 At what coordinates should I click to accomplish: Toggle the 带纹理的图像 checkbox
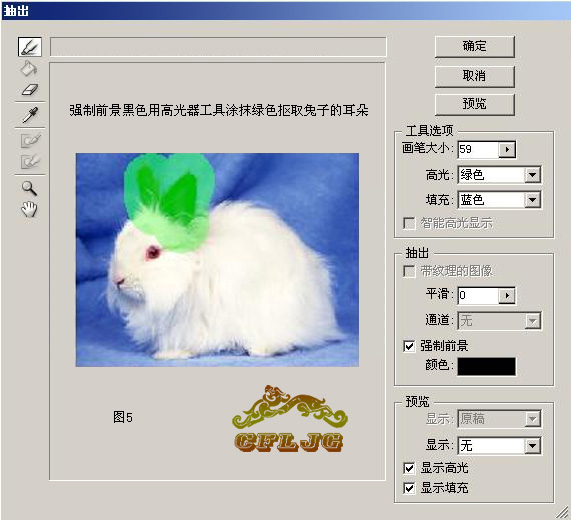409,271
